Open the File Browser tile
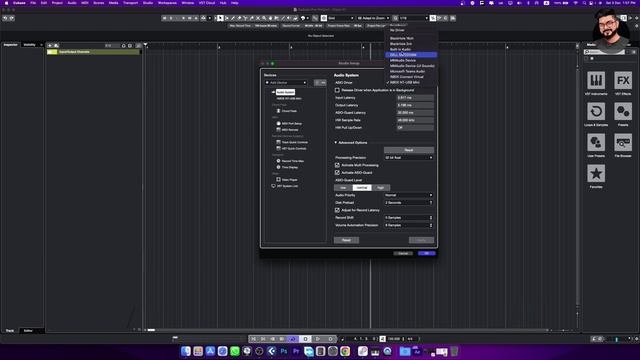This screenshot has height=360, width=640. 623,142
